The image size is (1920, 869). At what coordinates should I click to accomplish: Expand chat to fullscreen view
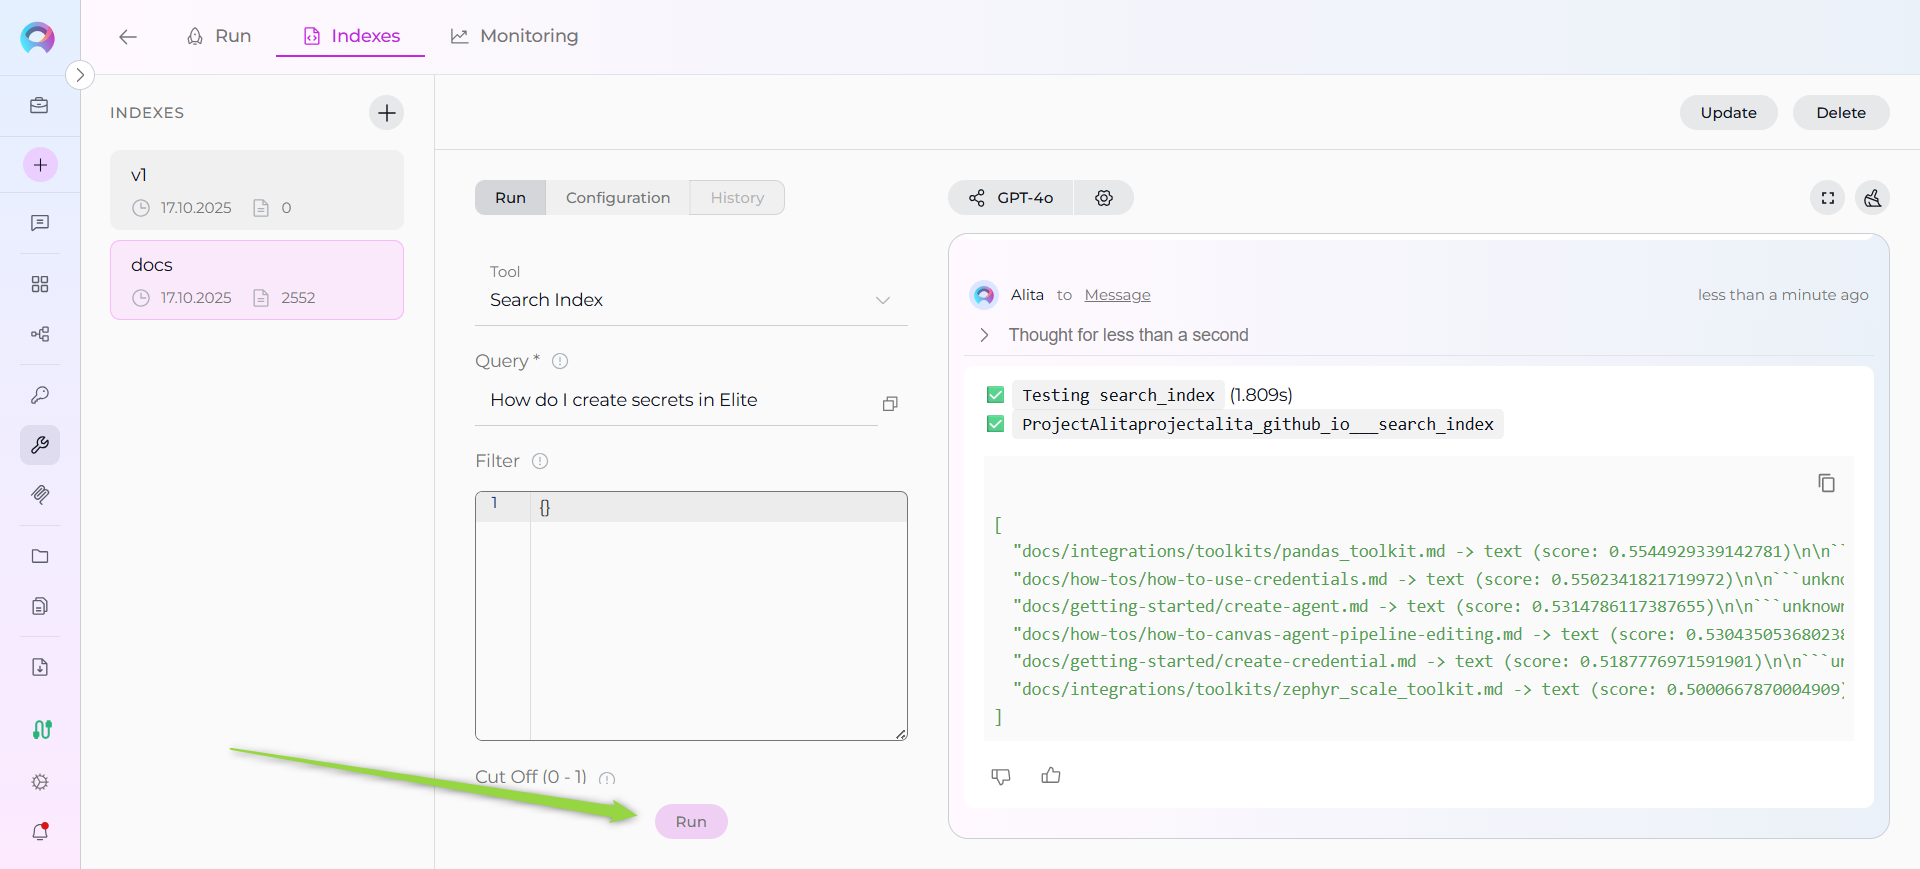pos(1827,198)
